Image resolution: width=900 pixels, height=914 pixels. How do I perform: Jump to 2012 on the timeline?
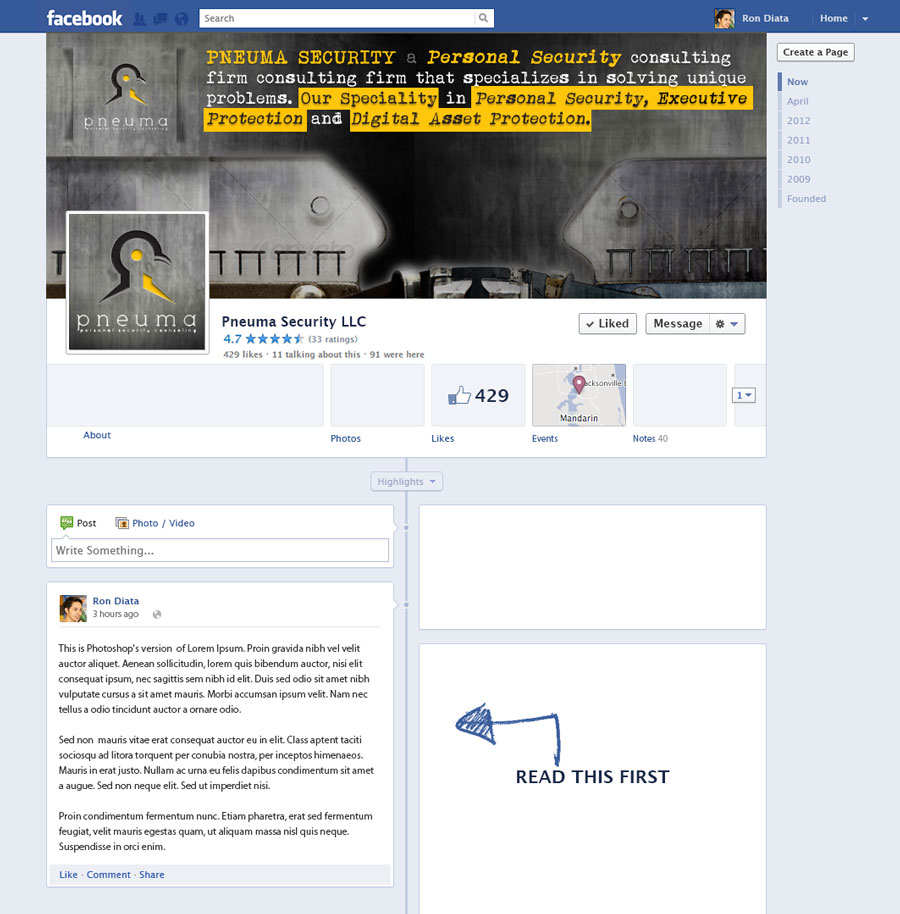coord(799,121)
